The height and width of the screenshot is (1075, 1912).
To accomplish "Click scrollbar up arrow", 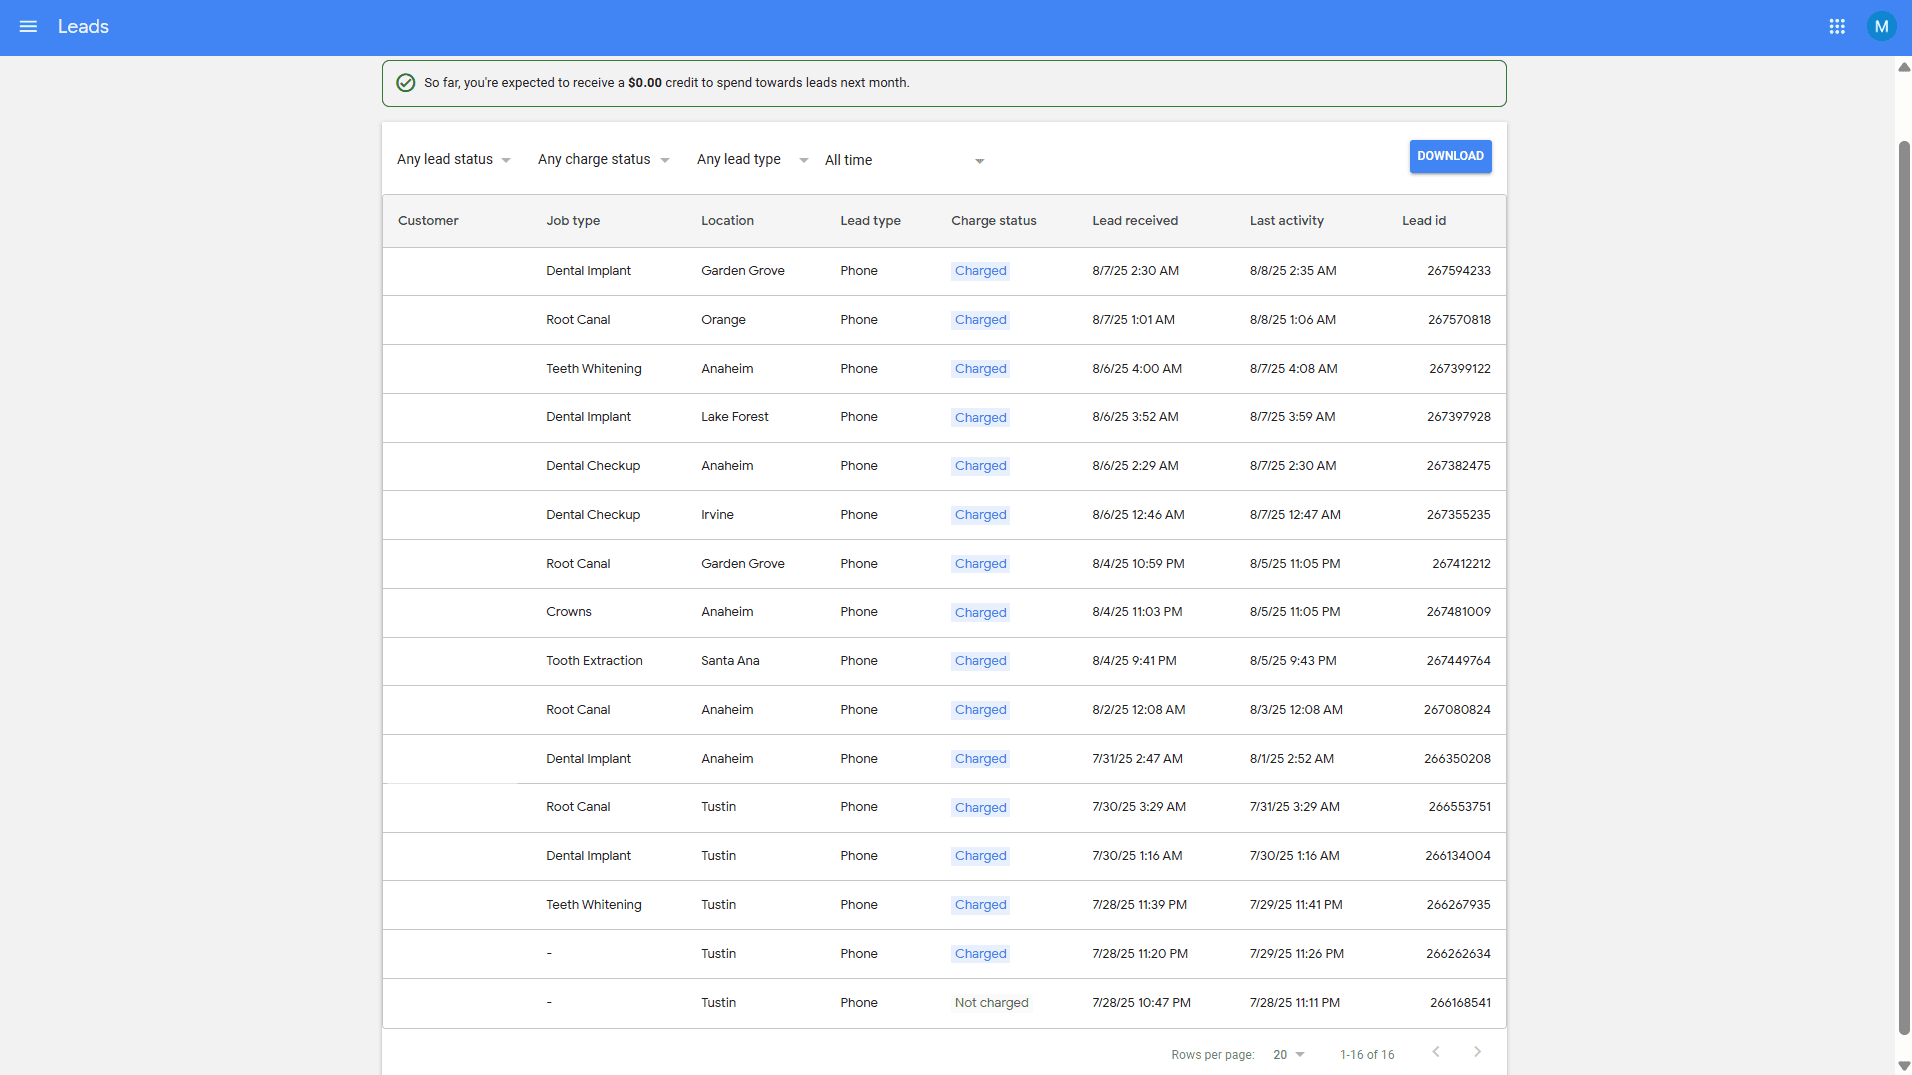I will tap(1903, 68).
